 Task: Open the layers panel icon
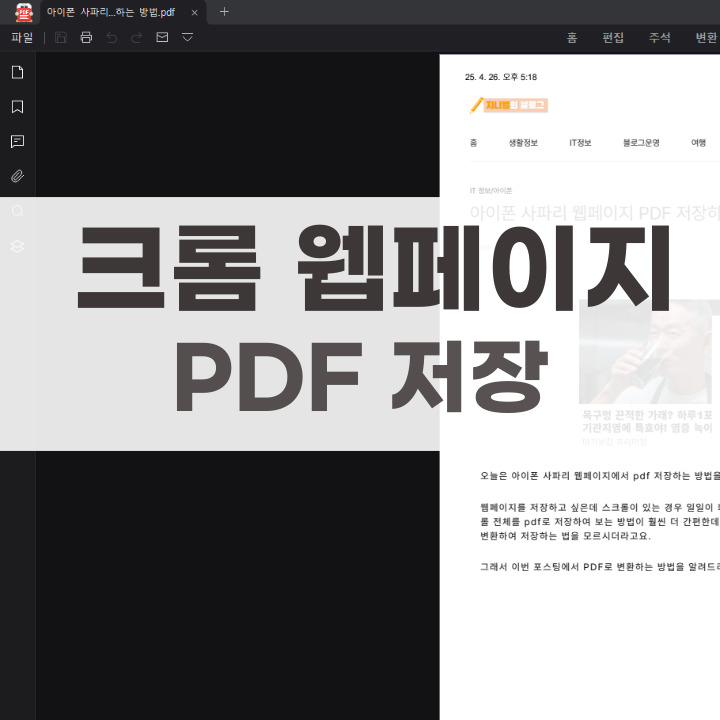coord(17,246)
